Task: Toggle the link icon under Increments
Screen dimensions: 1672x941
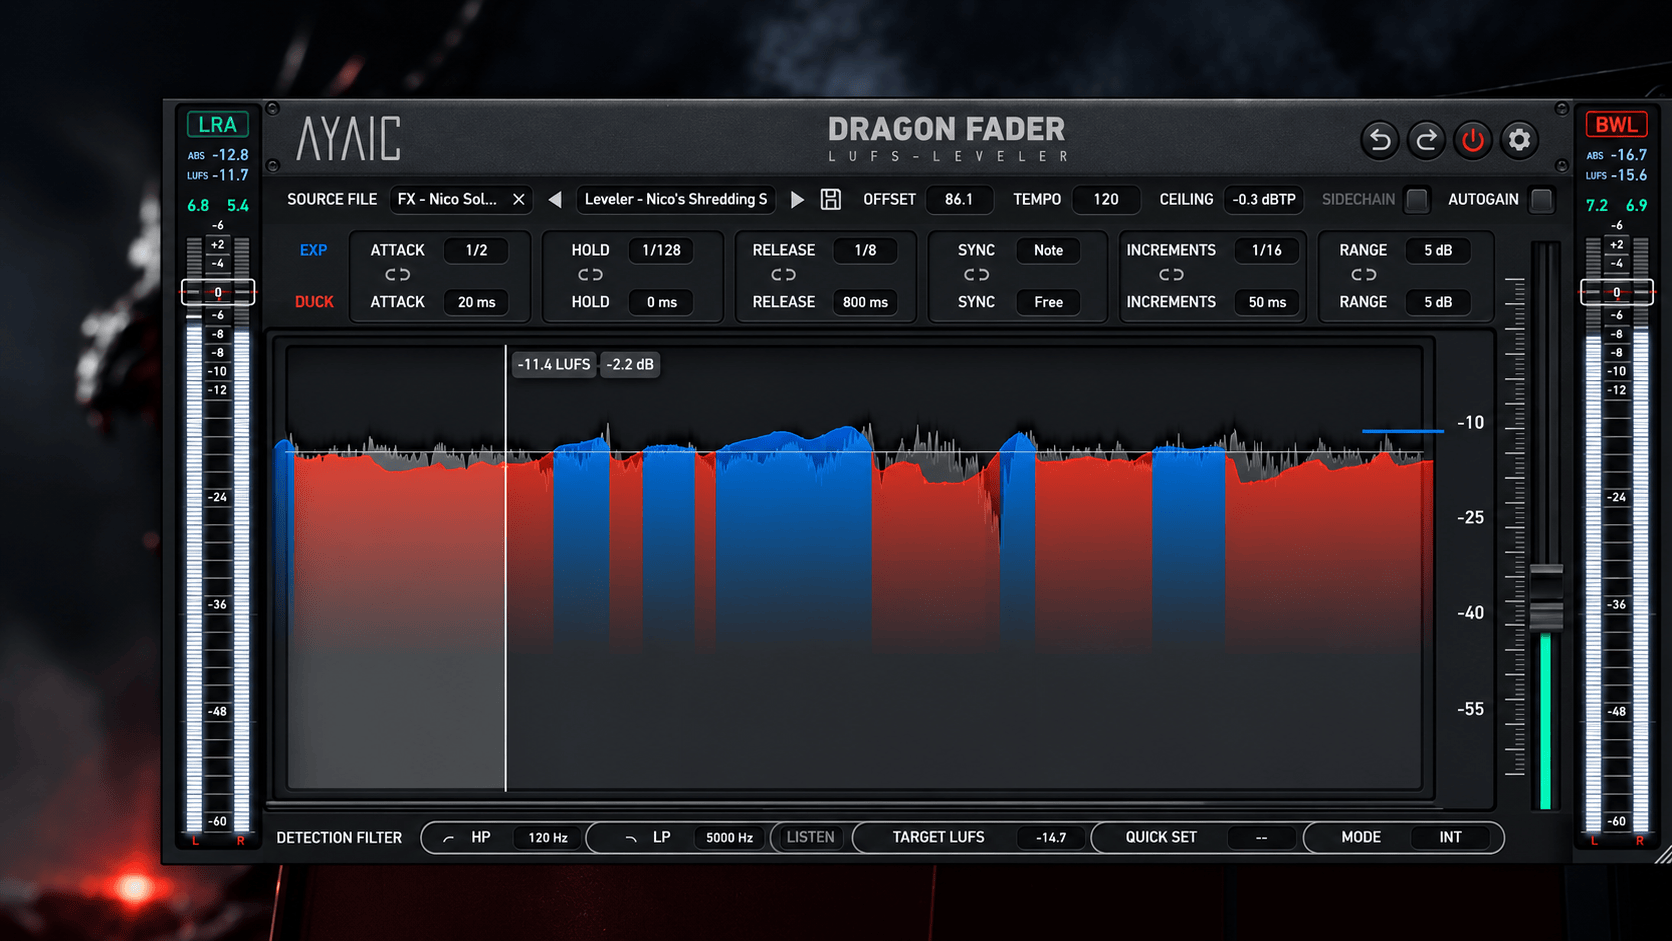Action: pyautogui.click(x=1171, y=274)
